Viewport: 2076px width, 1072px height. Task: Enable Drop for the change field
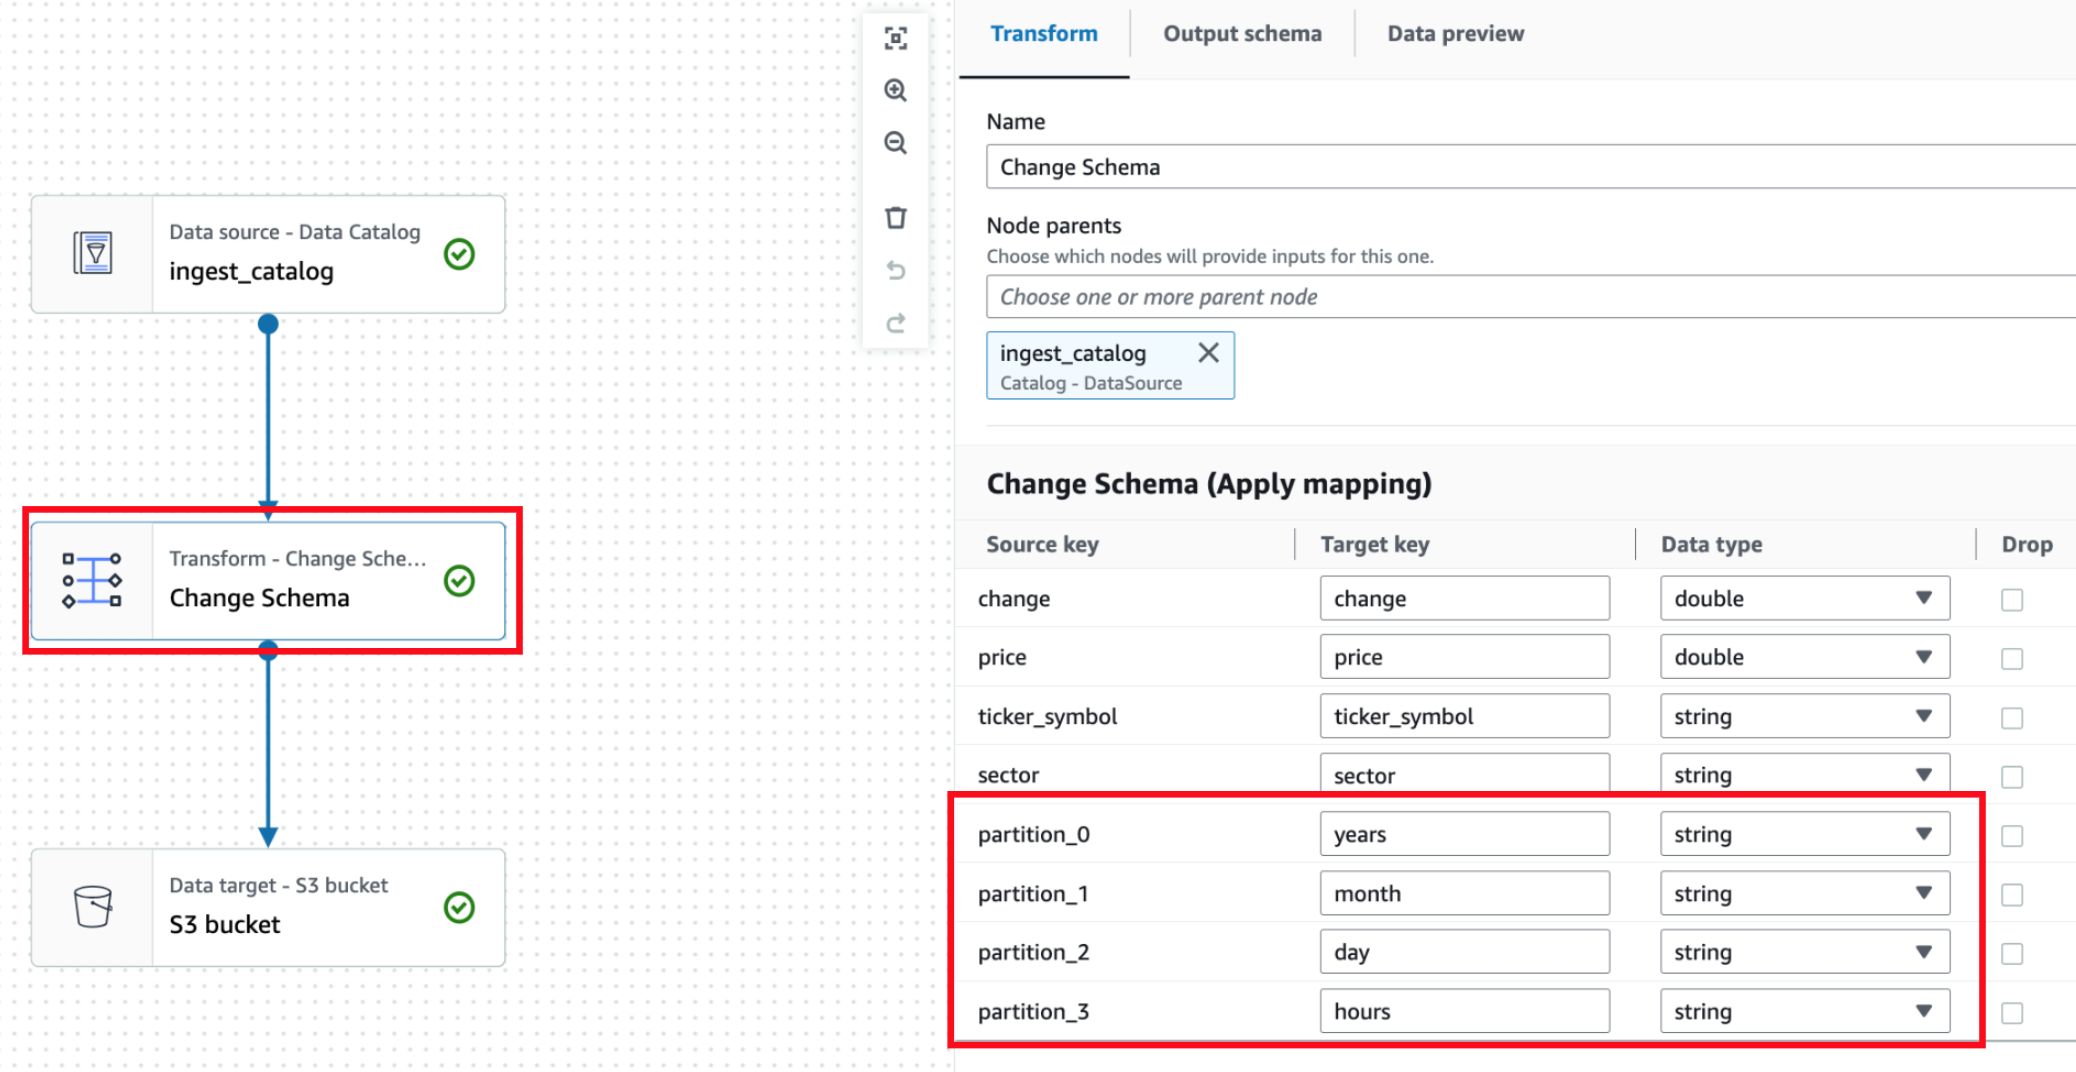(2010, 599)
